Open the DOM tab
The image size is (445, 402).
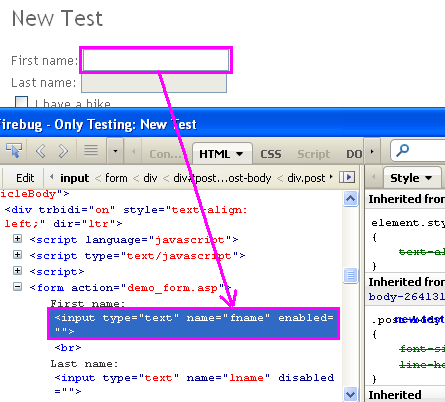point(354,154)
